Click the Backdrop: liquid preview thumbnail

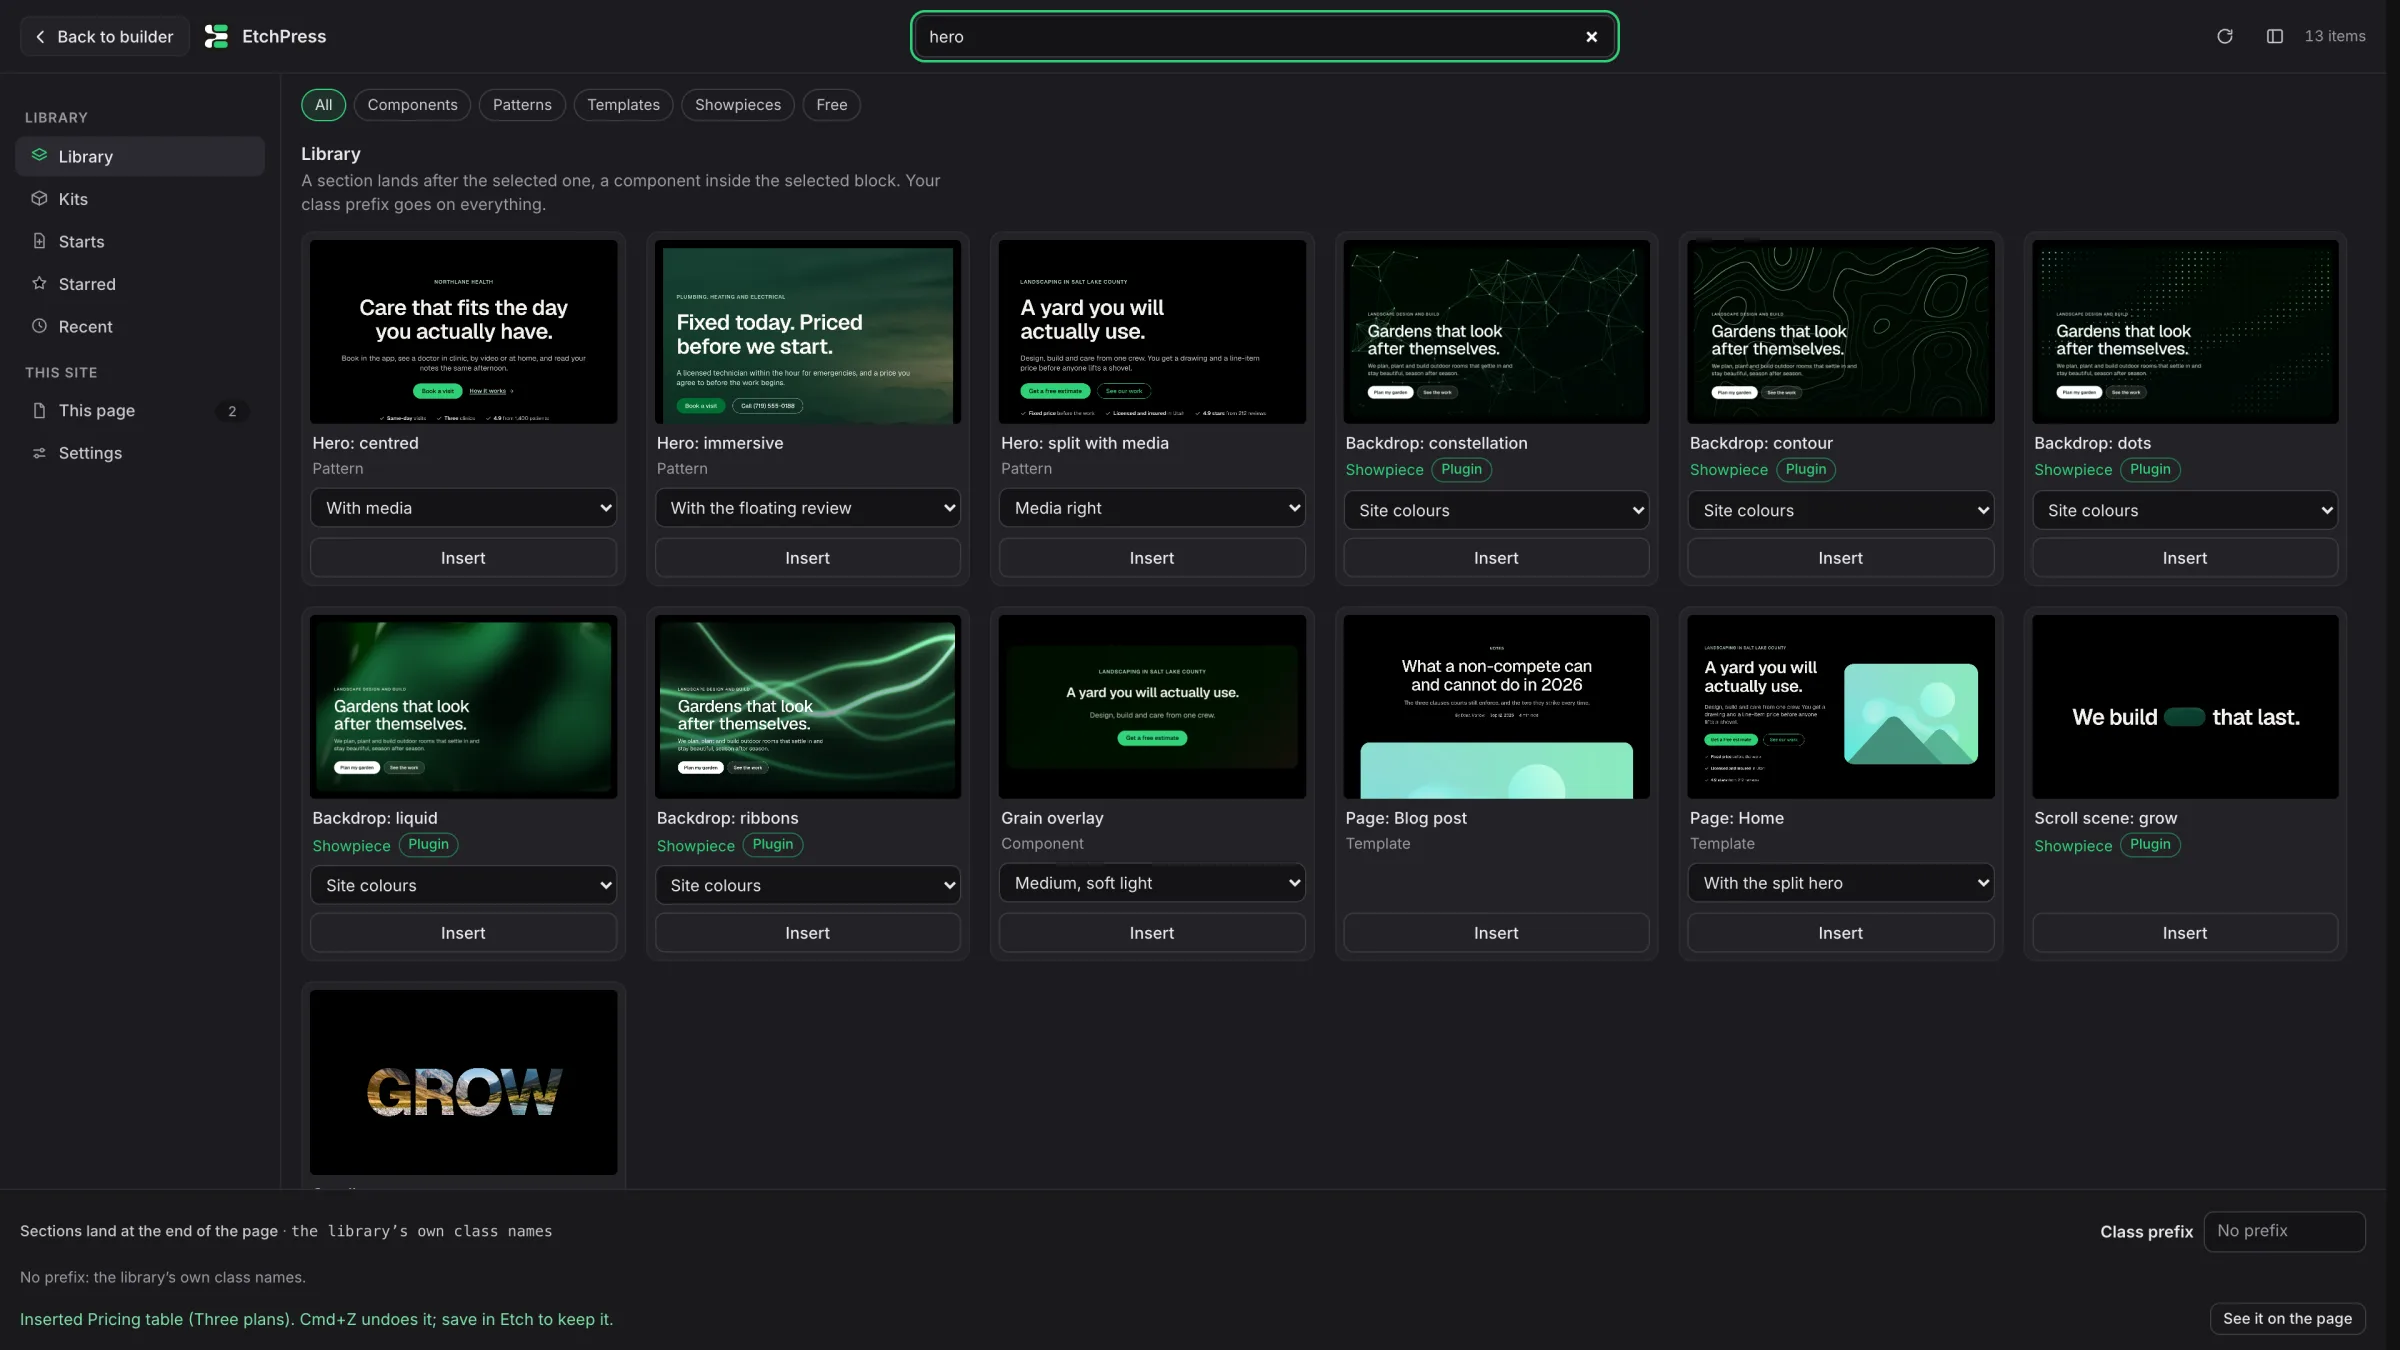(463, 706)
